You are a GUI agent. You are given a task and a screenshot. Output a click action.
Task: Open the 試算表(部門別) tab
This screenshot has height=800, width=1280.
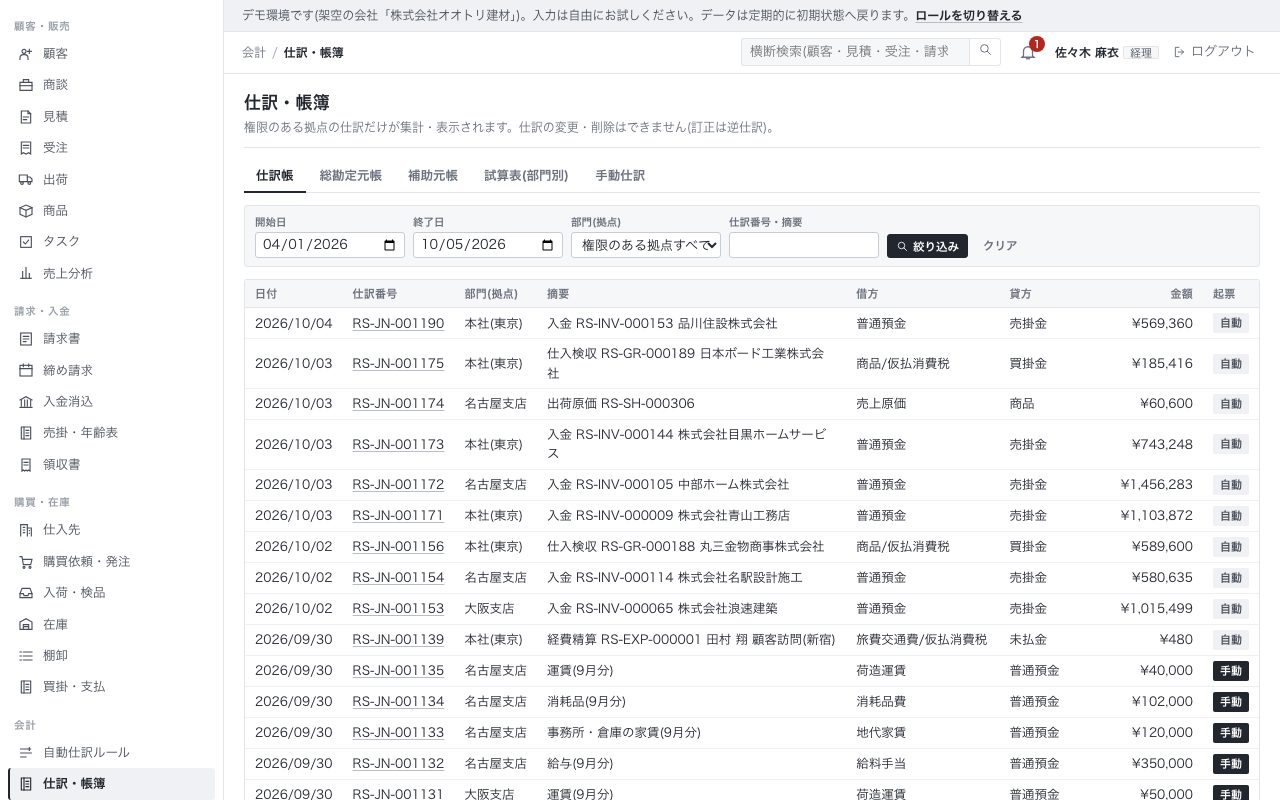(526, 176)
